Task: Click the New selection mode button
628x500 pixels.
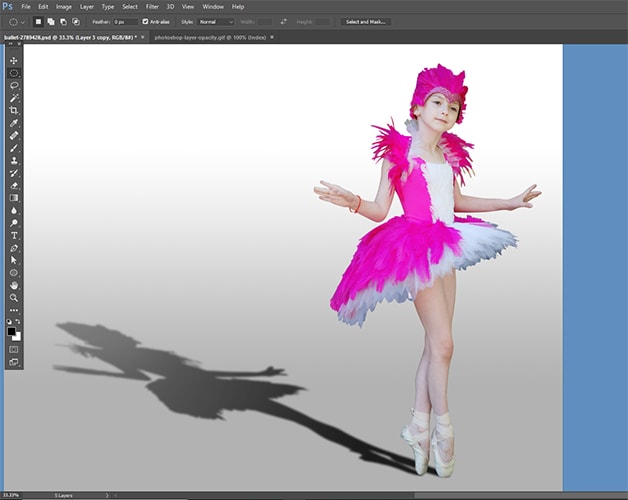Action: pyautogui.click(x=39, y=21)
